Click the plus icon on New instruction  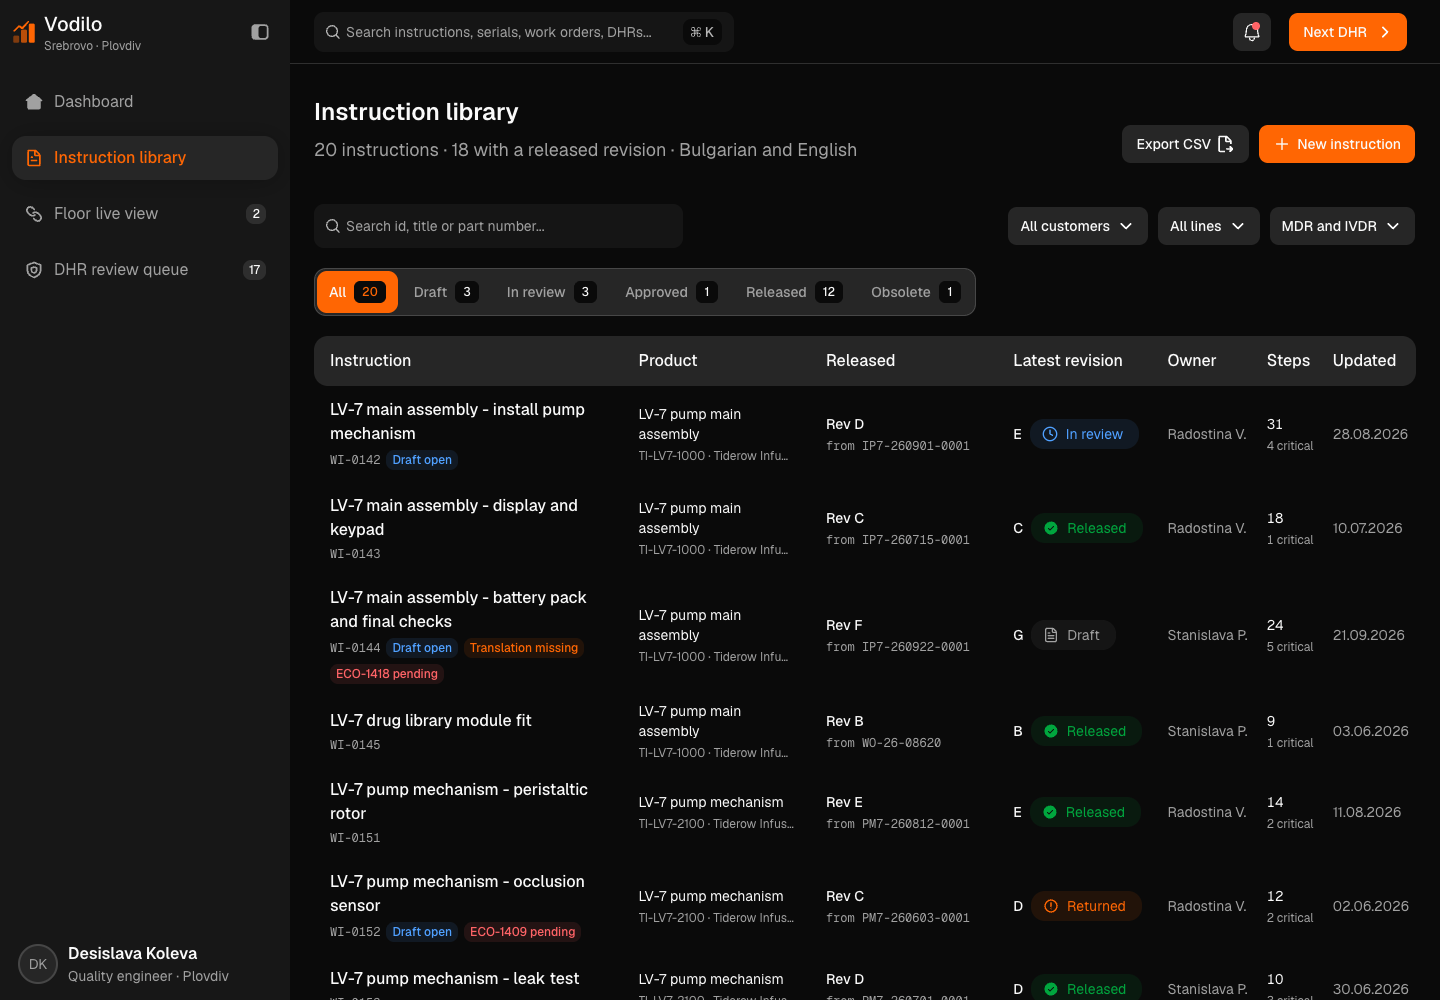1281,144
